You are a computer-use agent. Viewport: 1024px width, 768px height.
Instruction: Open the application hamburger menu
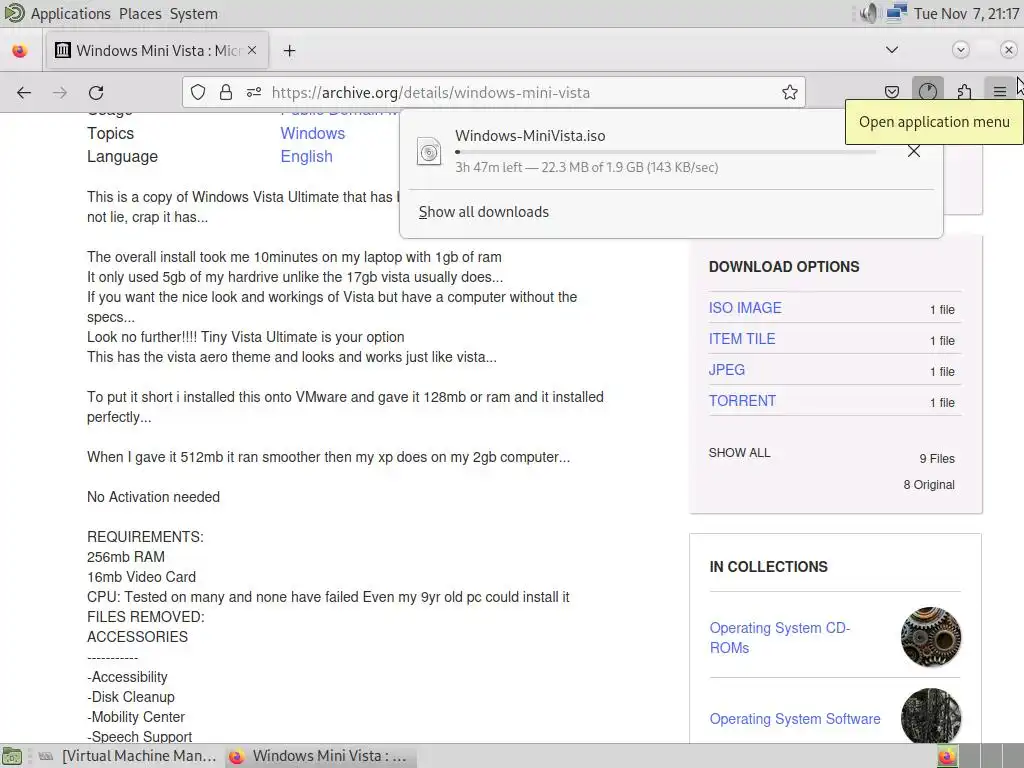(999, 92)
